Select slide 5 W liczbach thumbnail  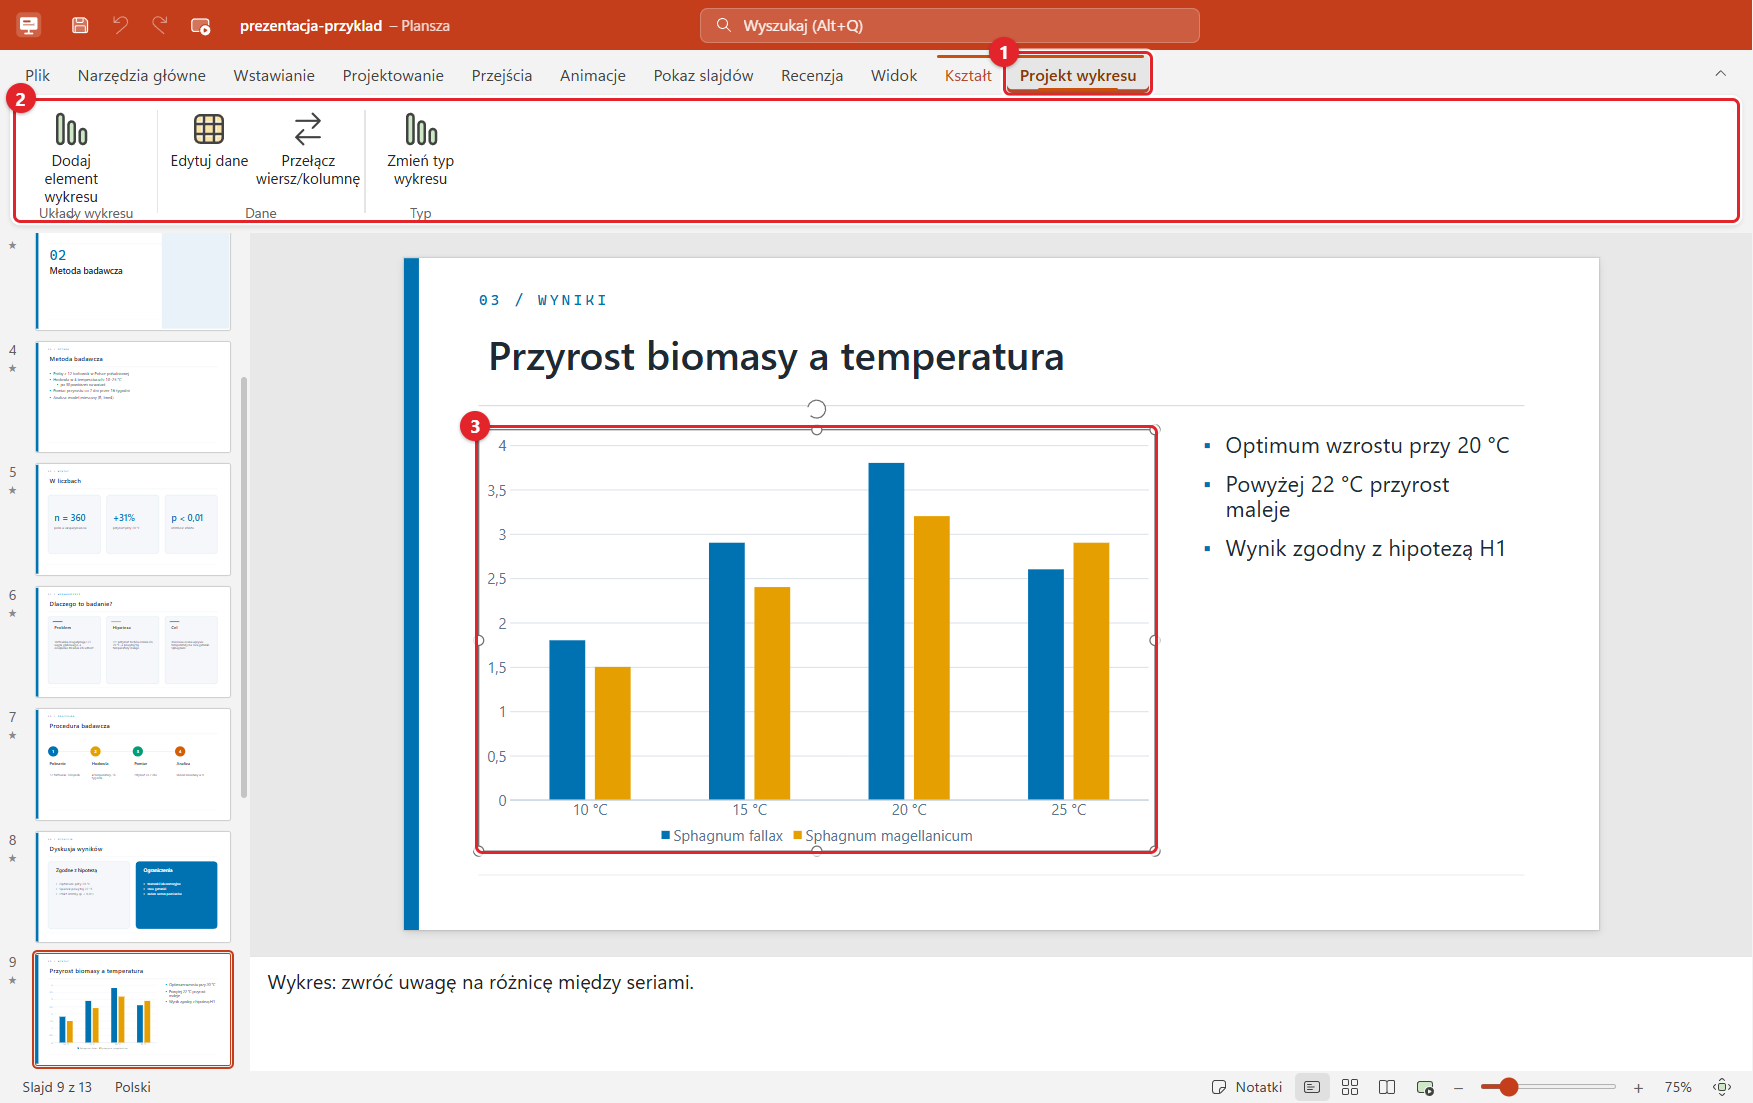coord(133,519)
